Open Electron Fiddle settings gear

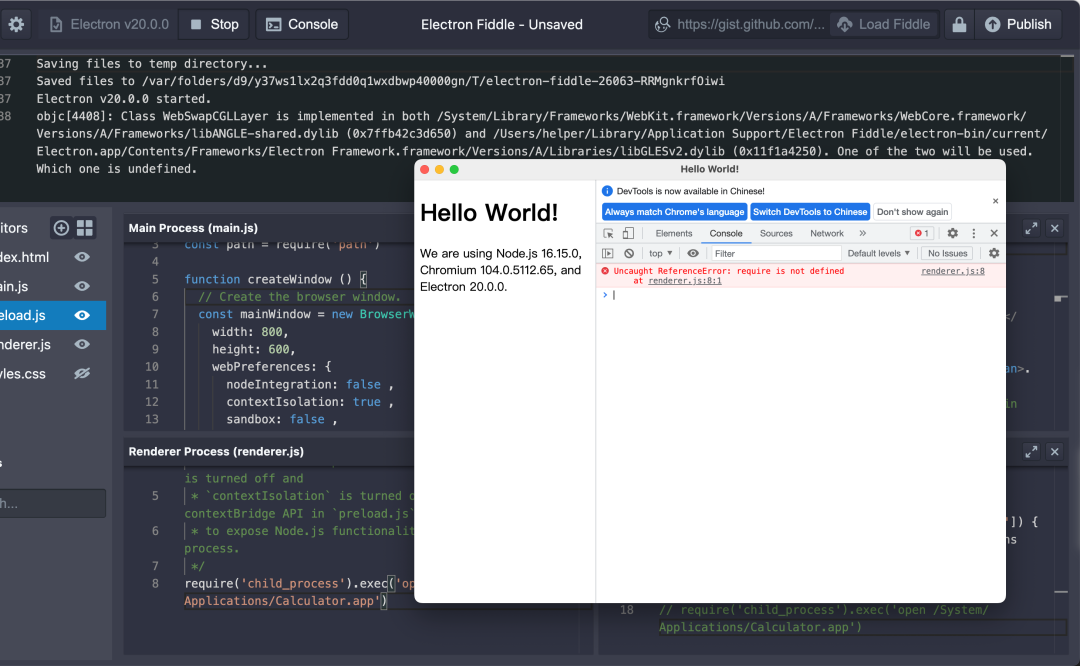(16, 25)
